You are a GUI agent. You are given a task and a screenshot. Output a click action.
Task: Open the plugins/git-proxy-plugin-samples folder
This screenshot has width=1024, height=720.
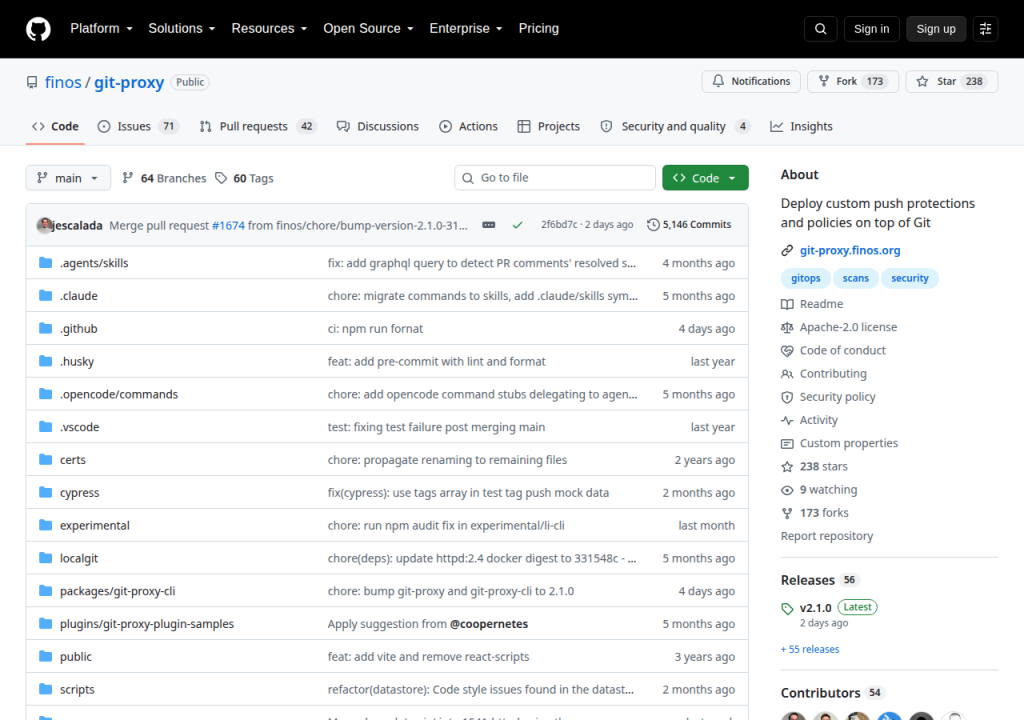coord(147,624)
